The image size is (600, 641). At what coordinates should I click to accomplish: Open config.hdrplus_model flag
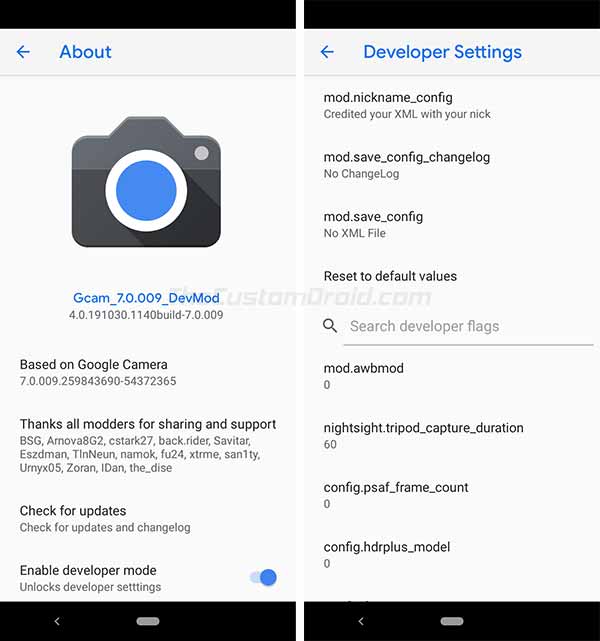point(452,555)
